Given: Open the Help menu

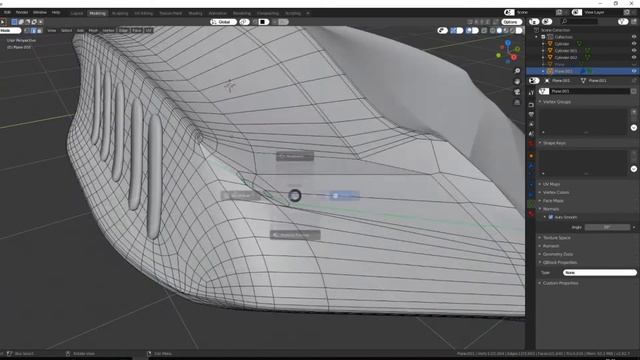Looking at the screenshot, I should [56, 13].
